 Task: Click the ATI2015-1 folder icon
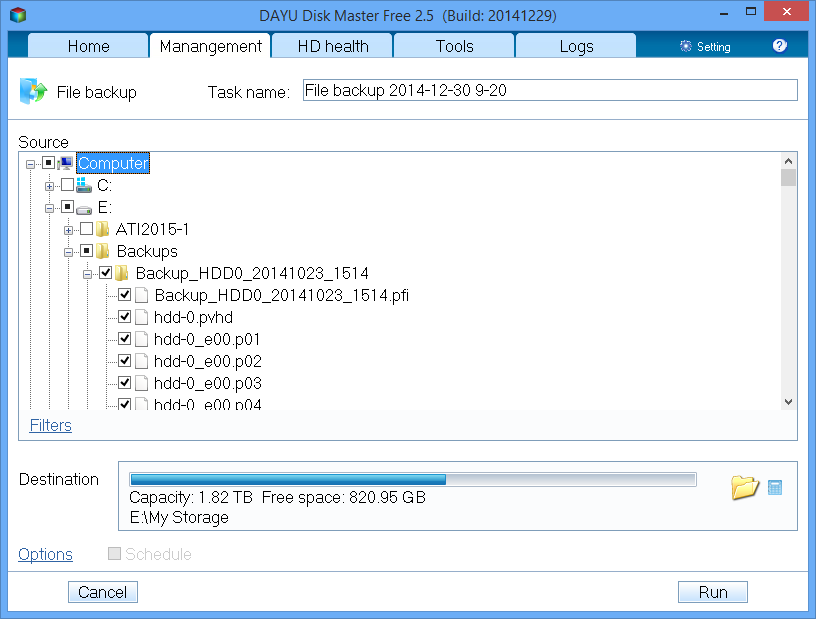[x=103, y=229]
